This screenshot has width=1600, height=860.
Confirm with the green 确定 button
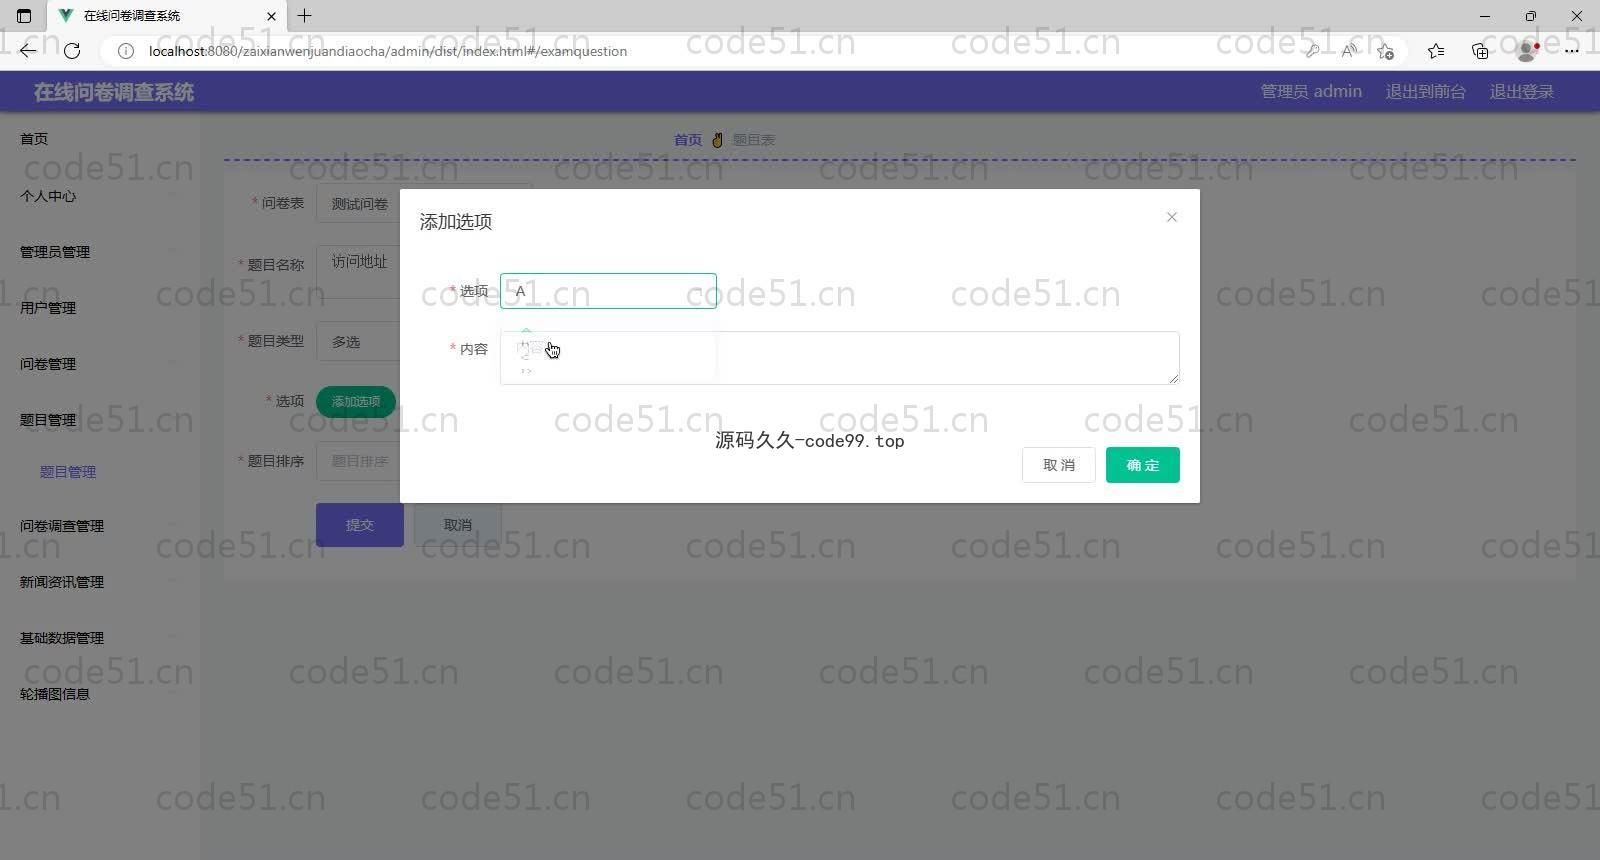pyautogui.click(x=1142, y=465)
